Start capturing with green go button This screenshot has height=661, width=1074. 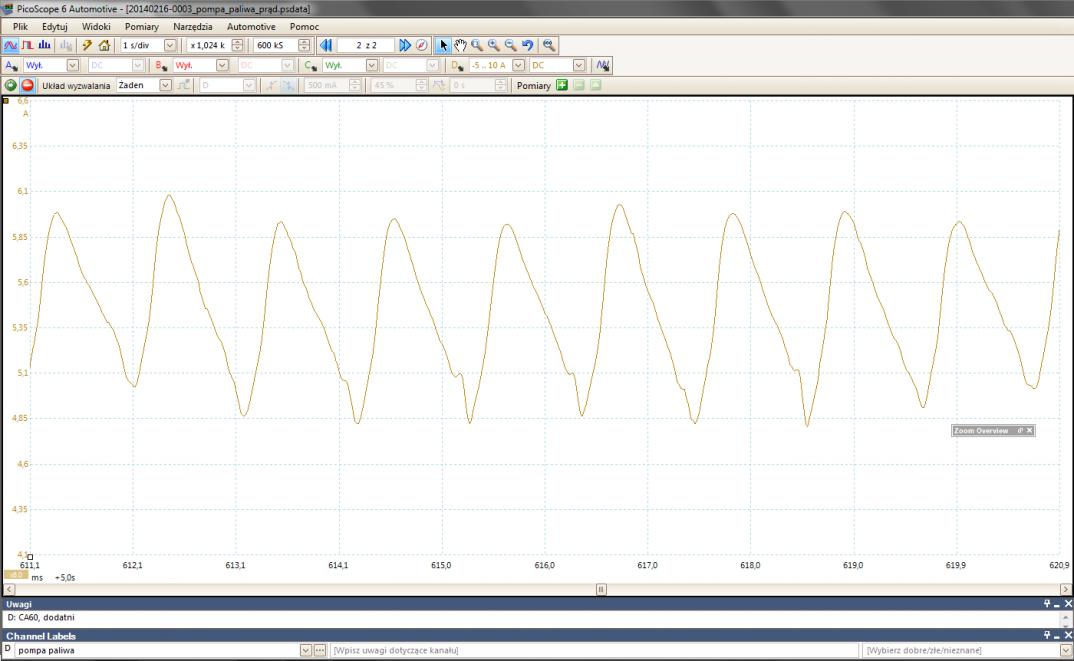pyautogui.click(x=11, y=85)
